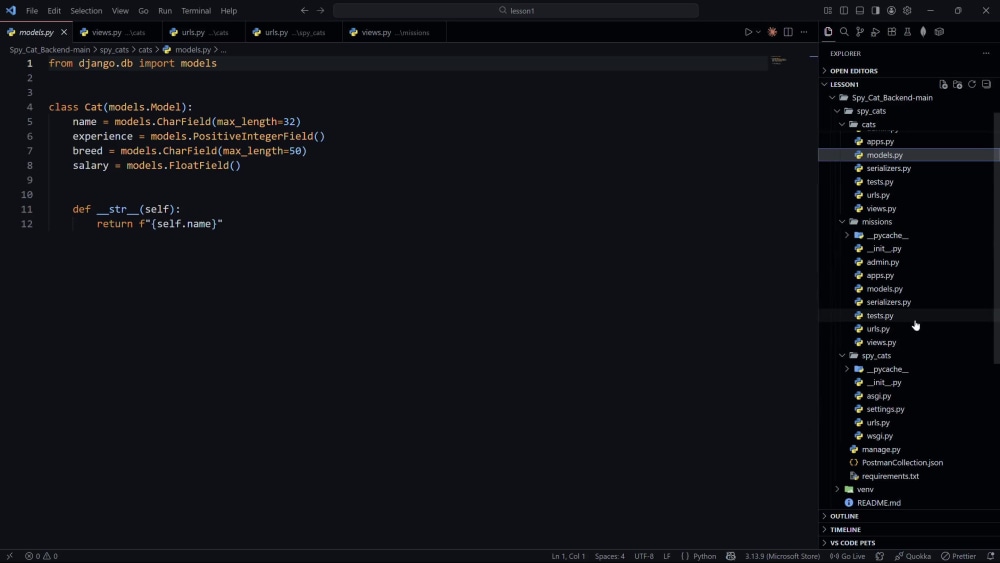Go back with the navigation arrow

click(304, 10)
